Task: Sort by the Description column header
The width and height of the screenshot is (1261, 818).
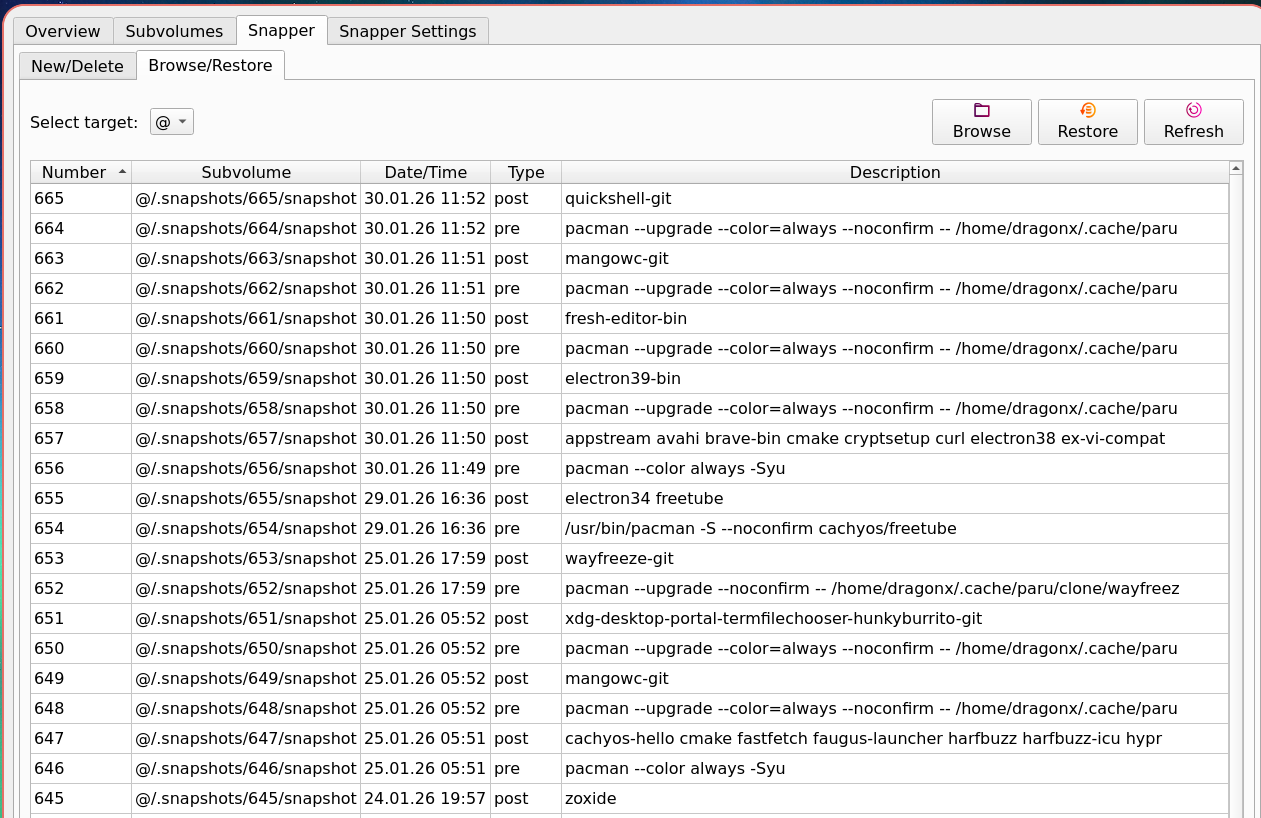Action: (895, 172)
